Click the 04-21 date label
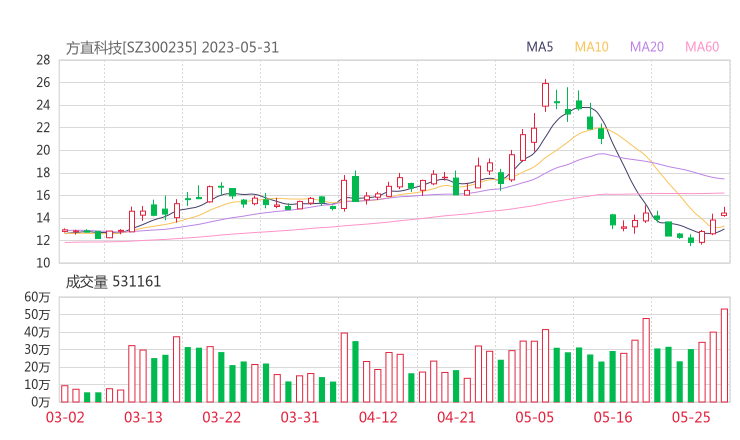 456,417
